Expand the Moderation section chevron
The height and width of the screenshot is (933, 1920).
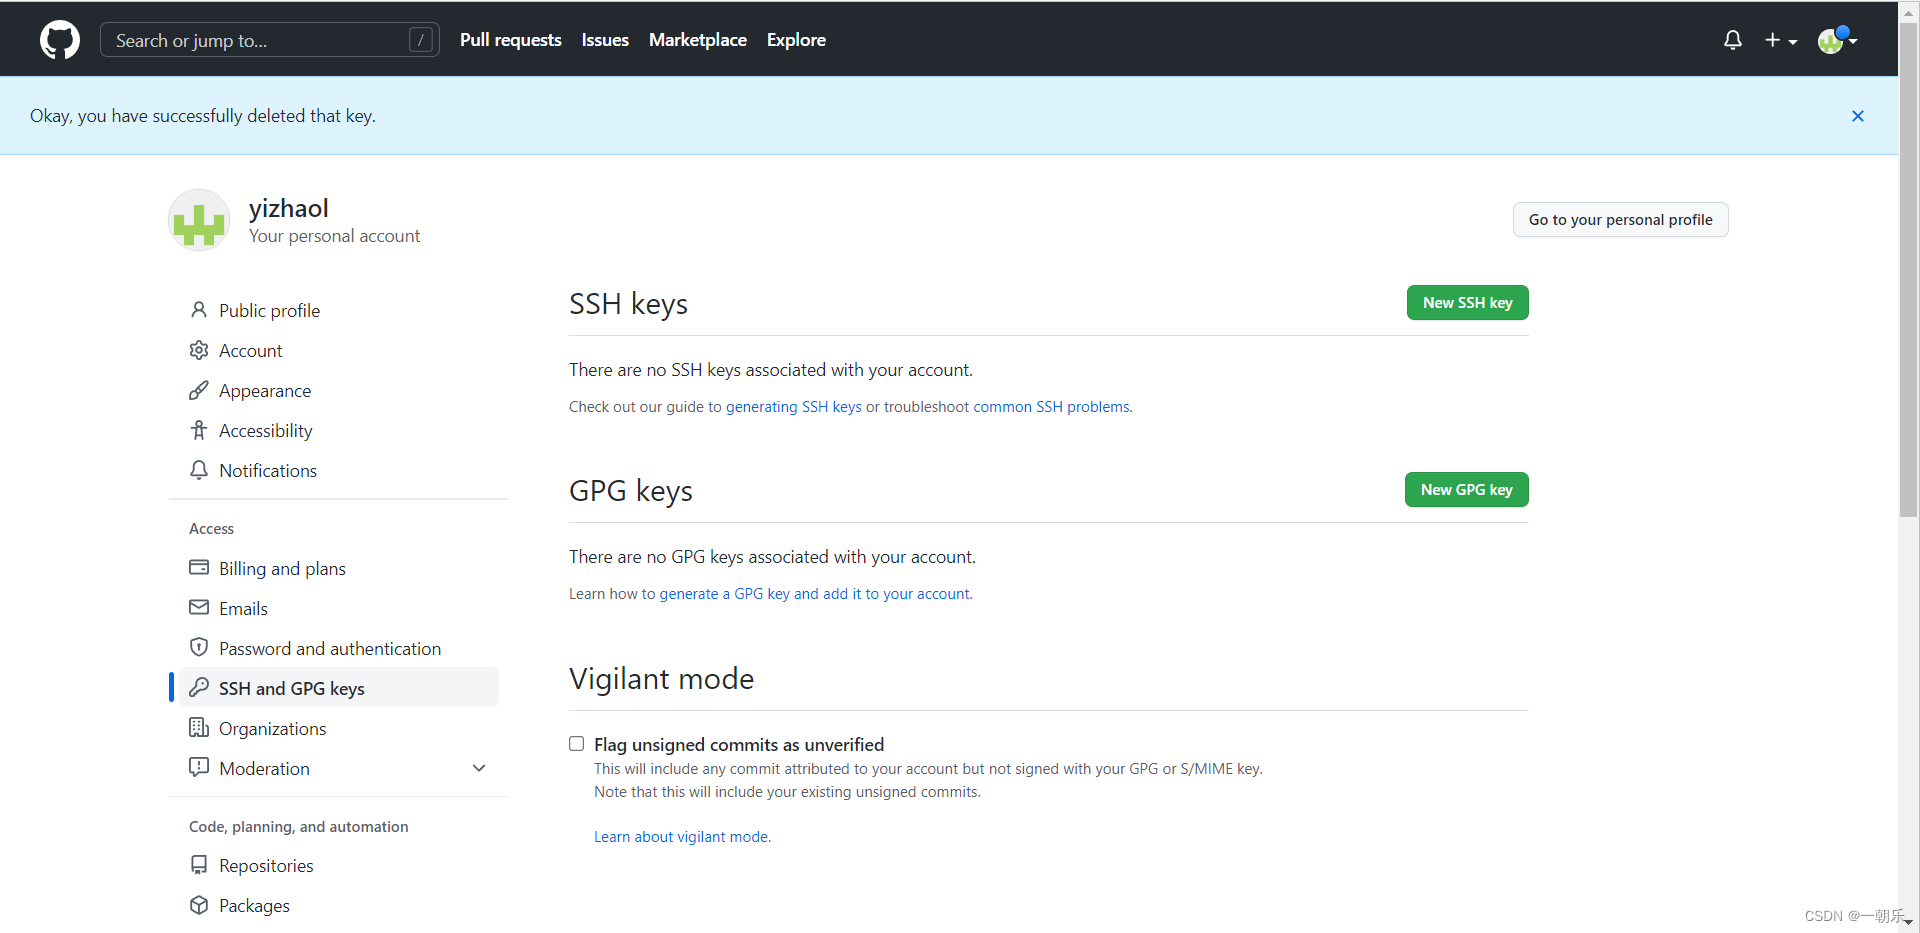(x=479, y=768)
